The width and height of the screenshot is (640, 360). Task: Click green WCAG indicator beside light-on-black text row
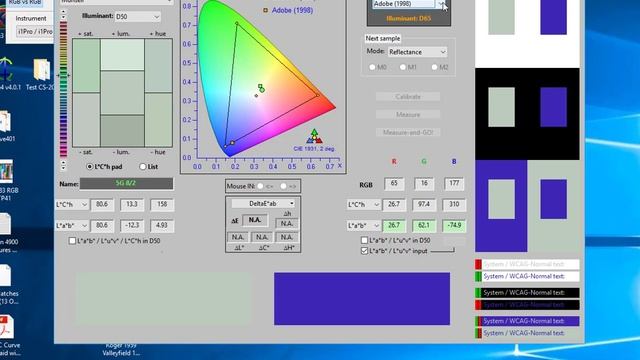tap(478, 293)
